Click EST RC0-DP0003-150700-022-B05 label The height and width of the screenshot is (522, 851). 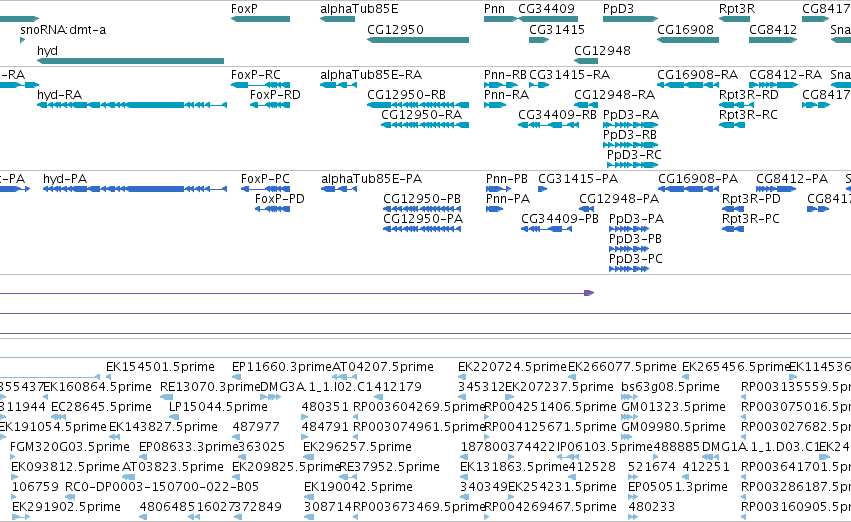click(x=162, y=487)
